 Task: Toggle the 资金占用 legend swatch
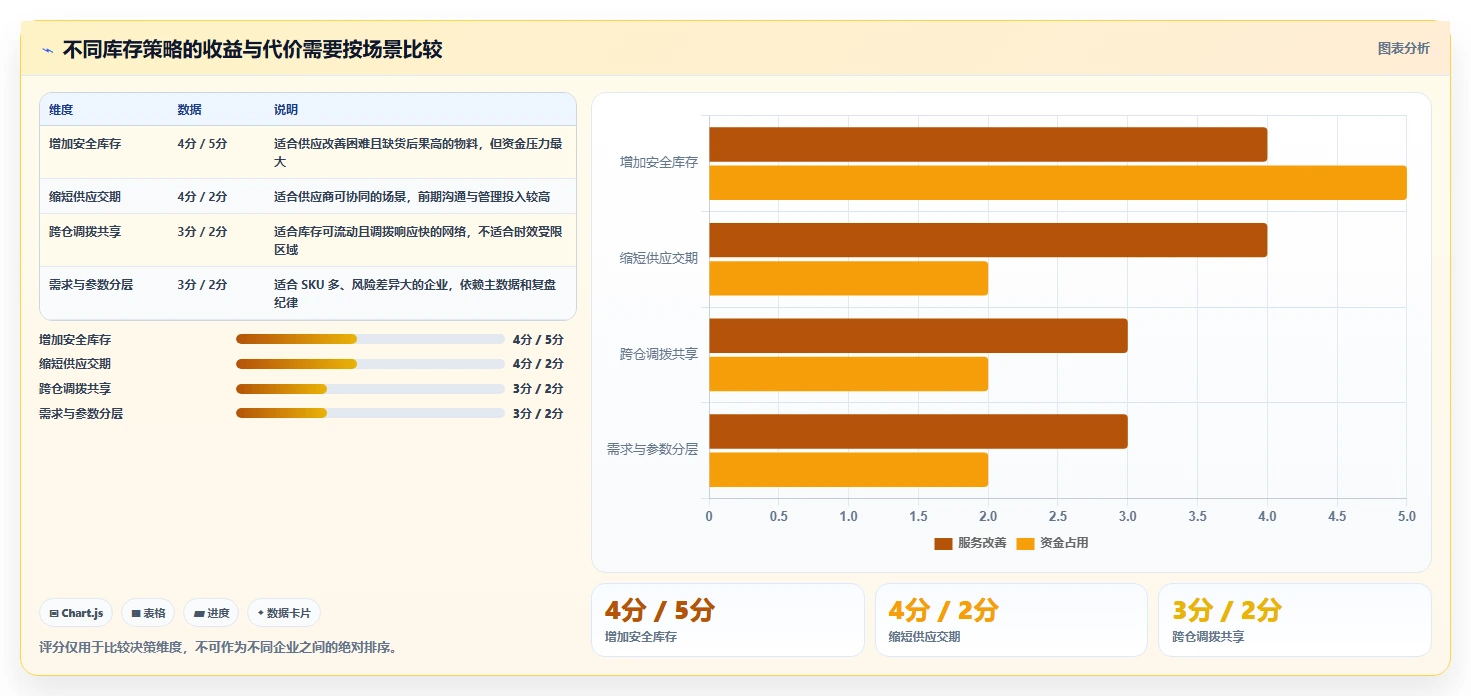click(x=1025, y=543)
